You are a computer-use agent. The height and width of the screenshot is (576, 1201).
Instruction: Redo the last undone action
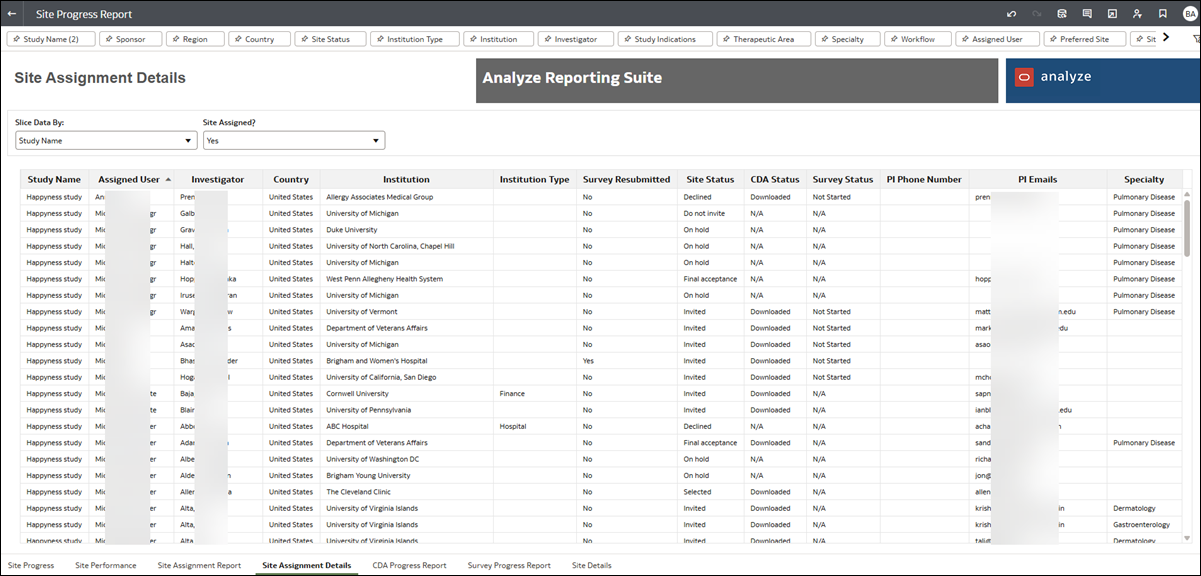coord(1037,14)
